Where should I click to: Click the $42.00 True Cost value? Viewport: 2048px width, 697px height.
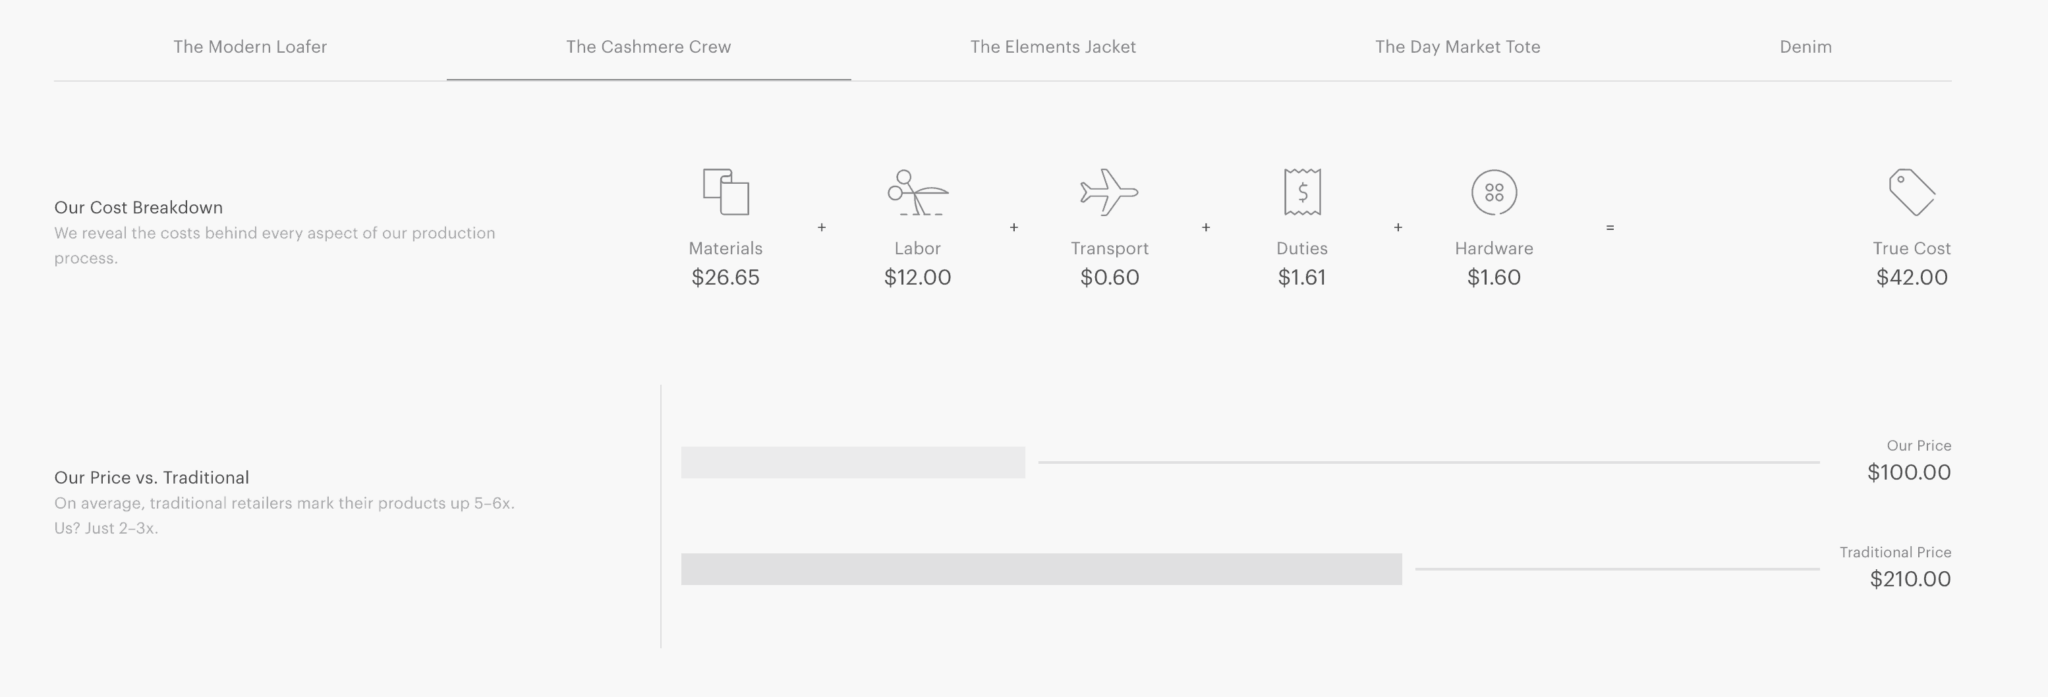click(x=1910, y=278)
